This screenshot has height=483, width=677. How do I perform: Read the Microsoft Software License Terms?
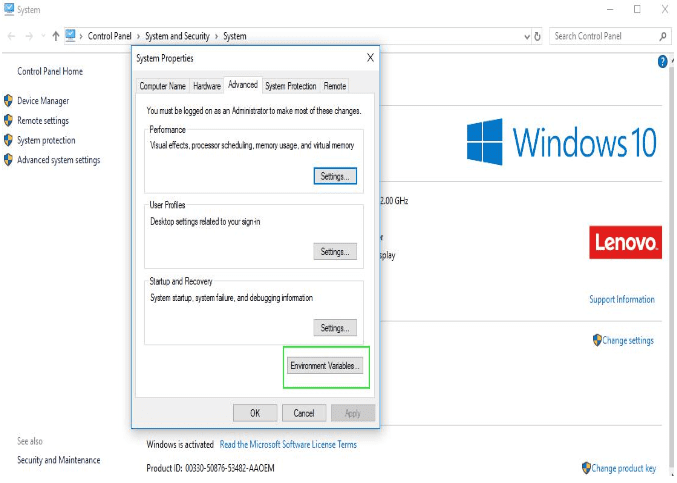click(288, 445)
